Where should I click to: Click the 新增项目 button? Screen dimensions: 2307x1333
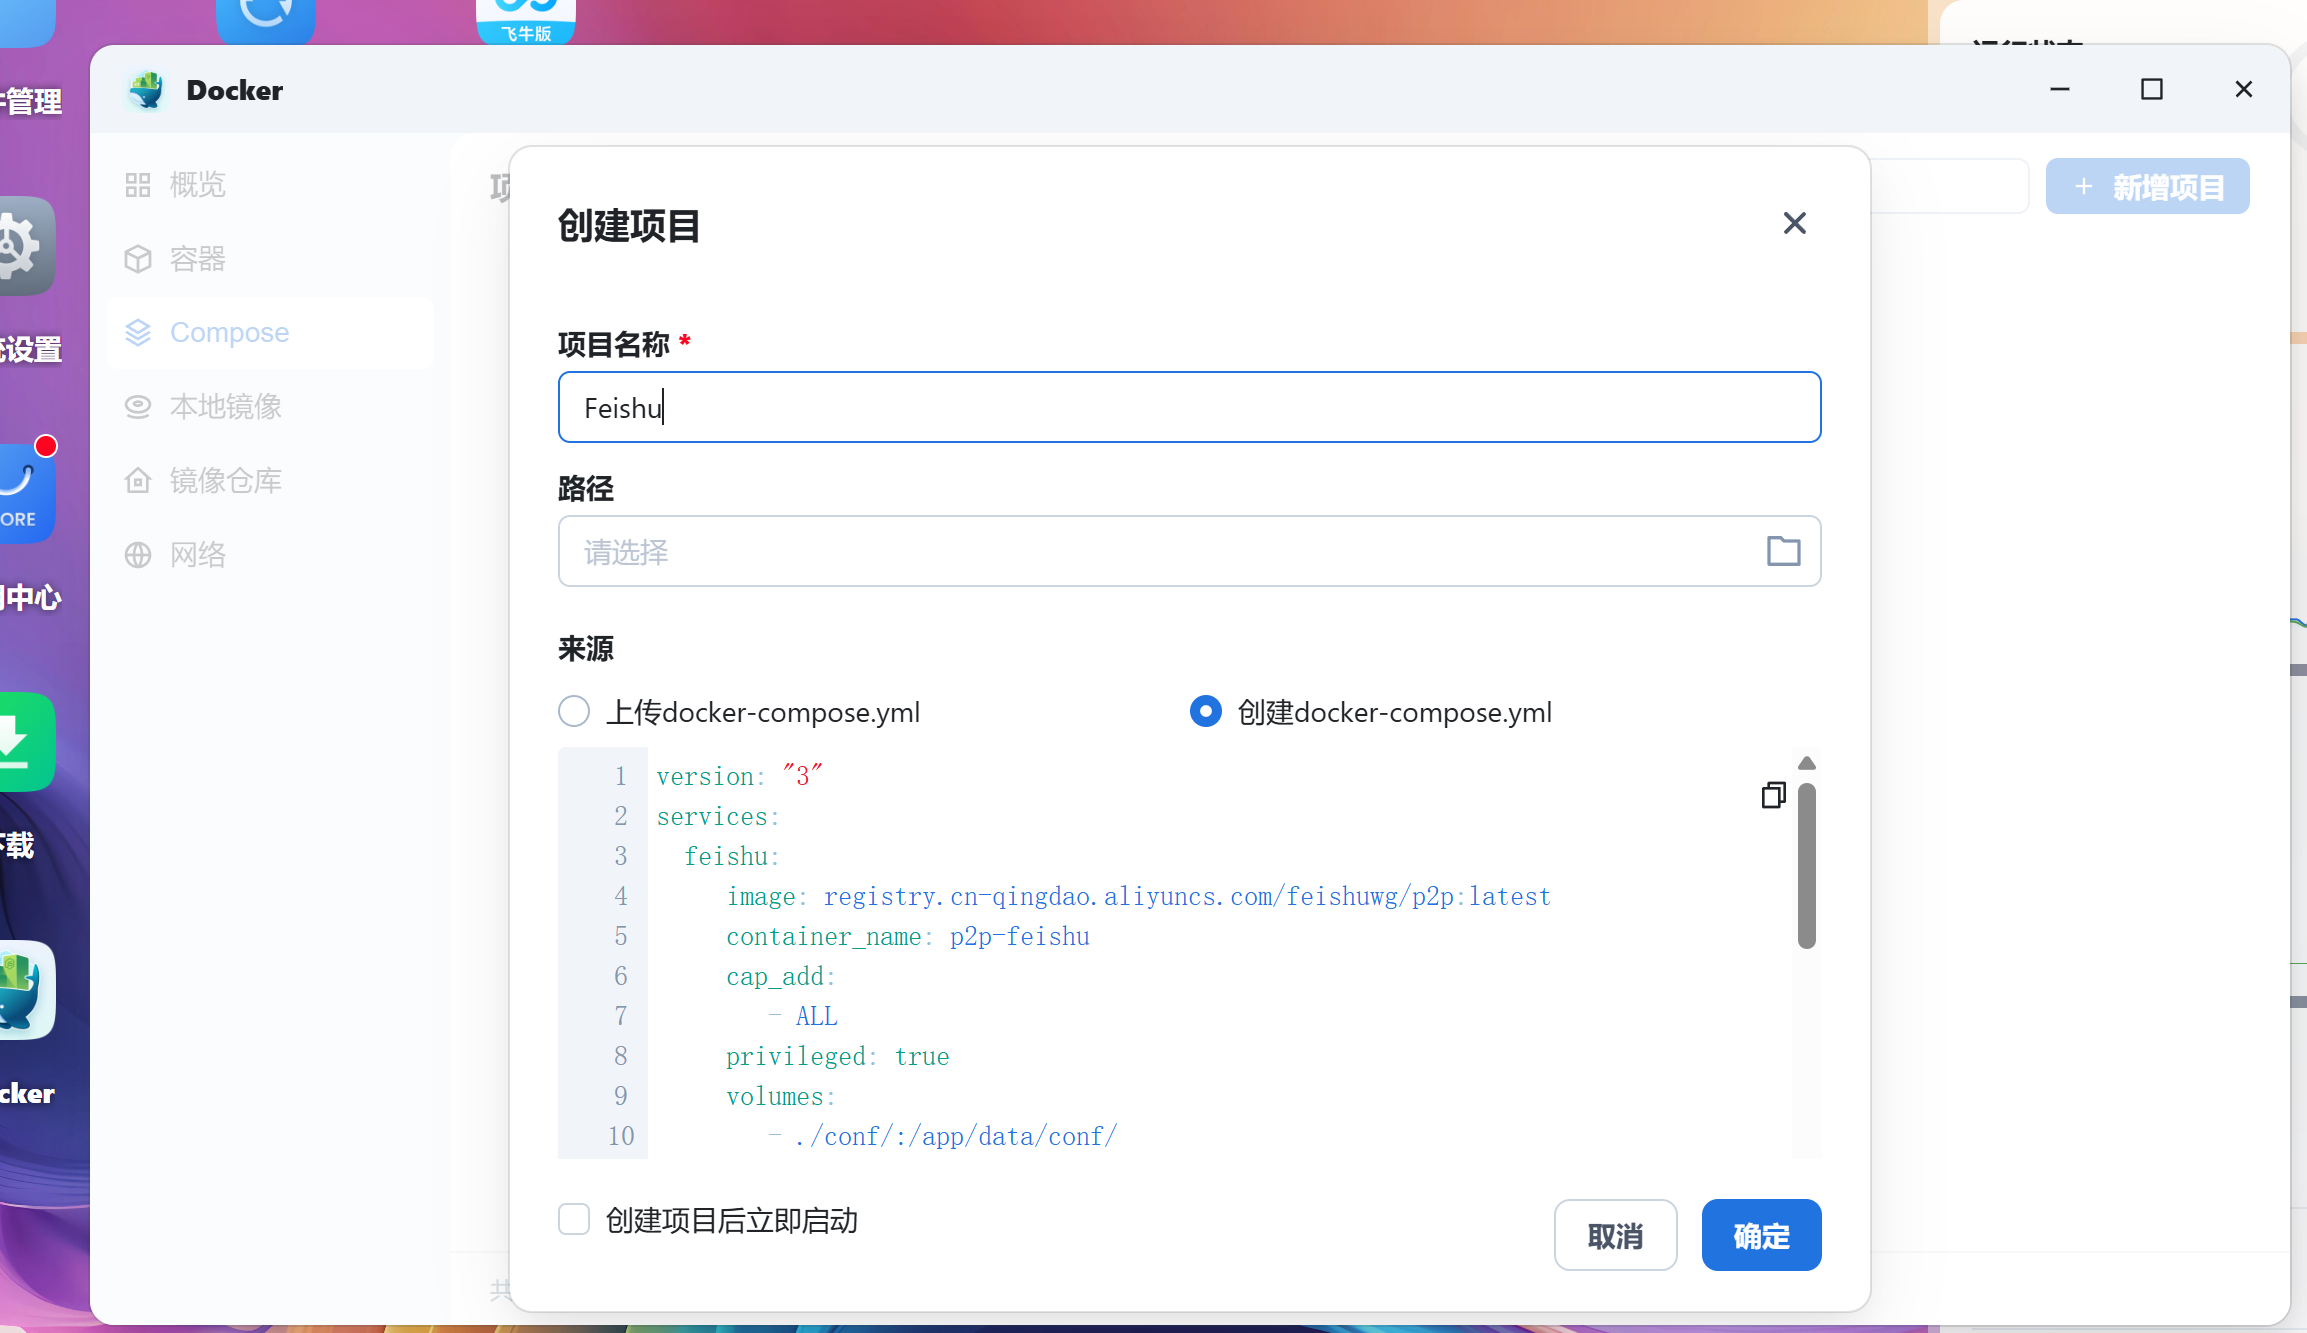(2148, 186)
